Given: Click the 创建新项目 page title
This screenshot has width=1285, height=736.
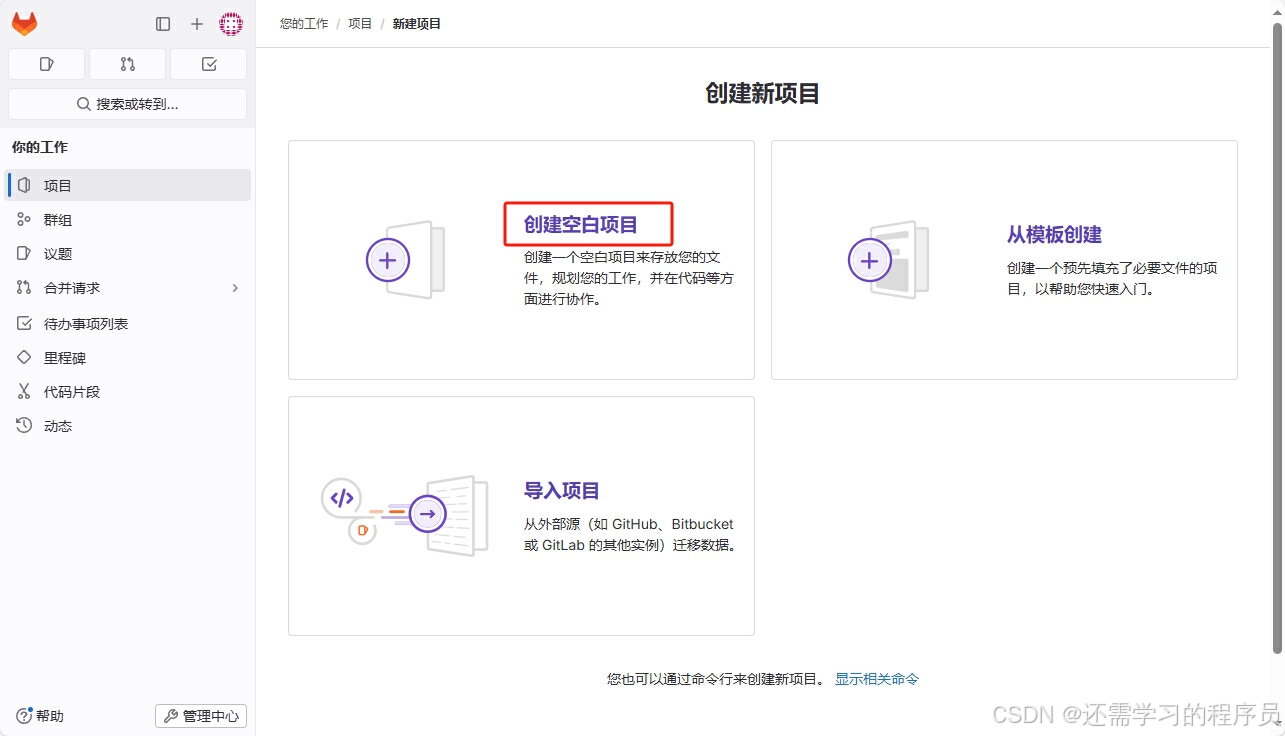Looking at the screenshot, I should (763, 94).
